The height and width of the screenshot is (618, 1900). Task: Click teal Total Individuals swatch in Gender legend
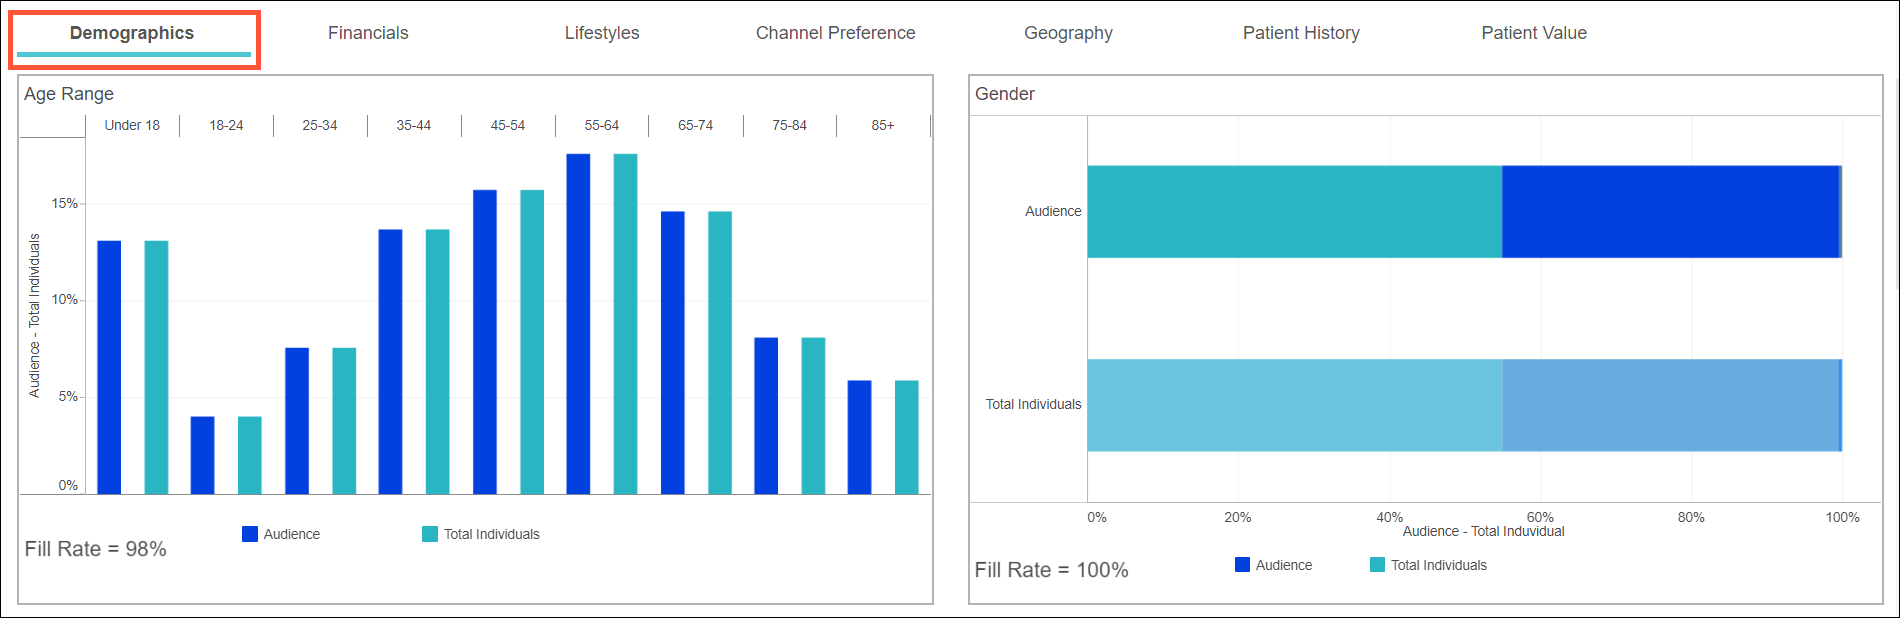coord(1377,565)
